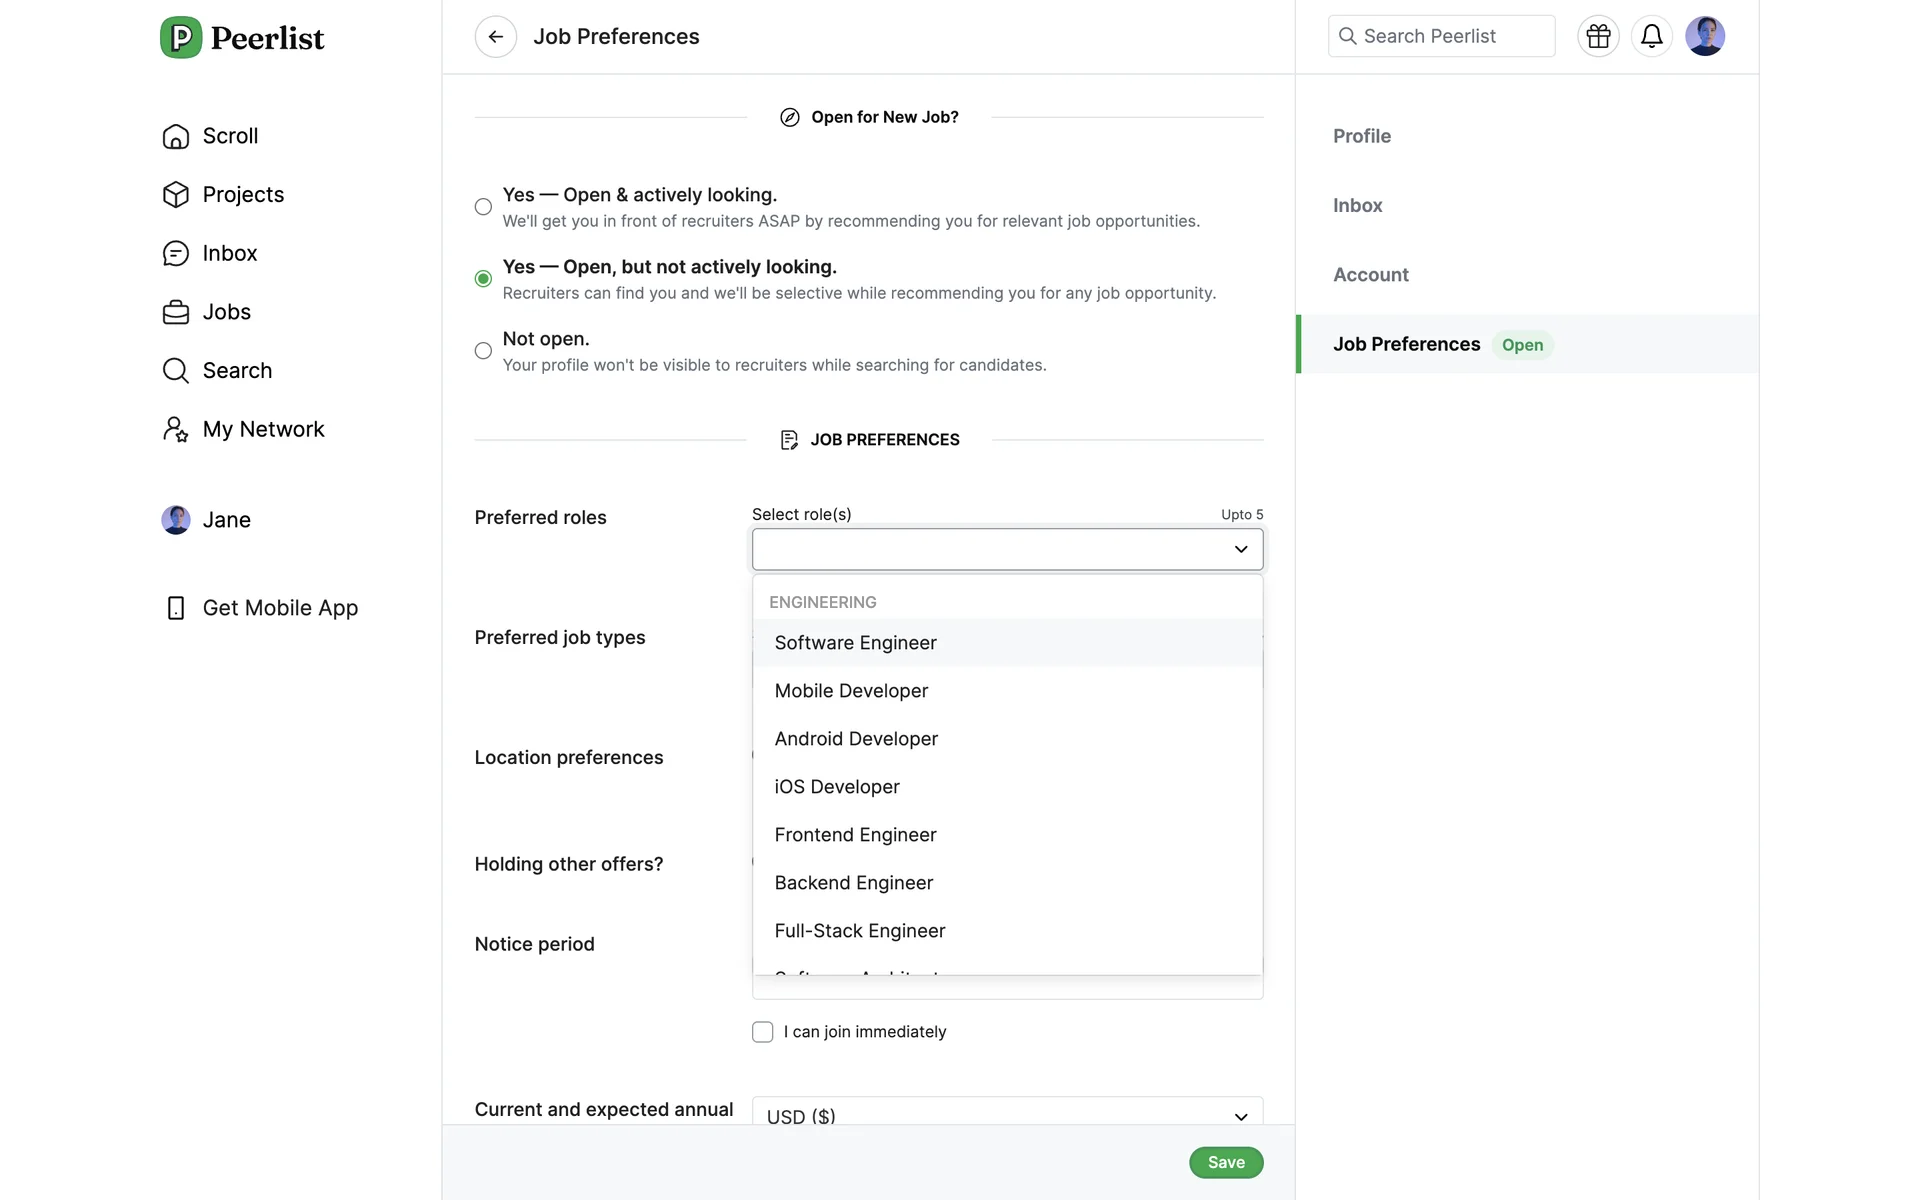Image resolution: width=1920 pixels, height=1200 pixels.
Task: Open the notifications bell
Action: [x=1651, y=37]
